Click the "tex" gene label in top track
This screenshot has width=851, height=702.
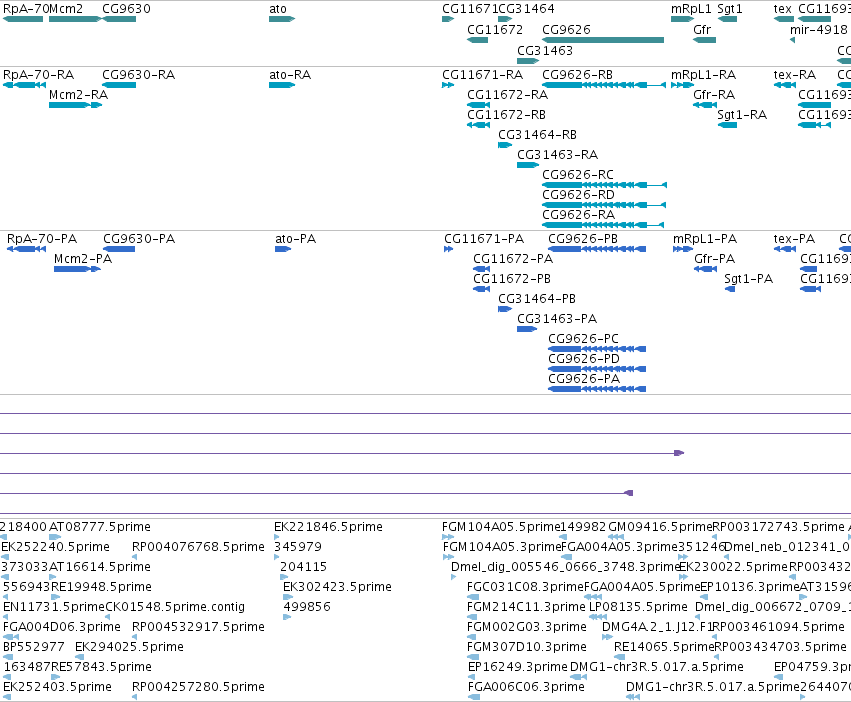783,9
